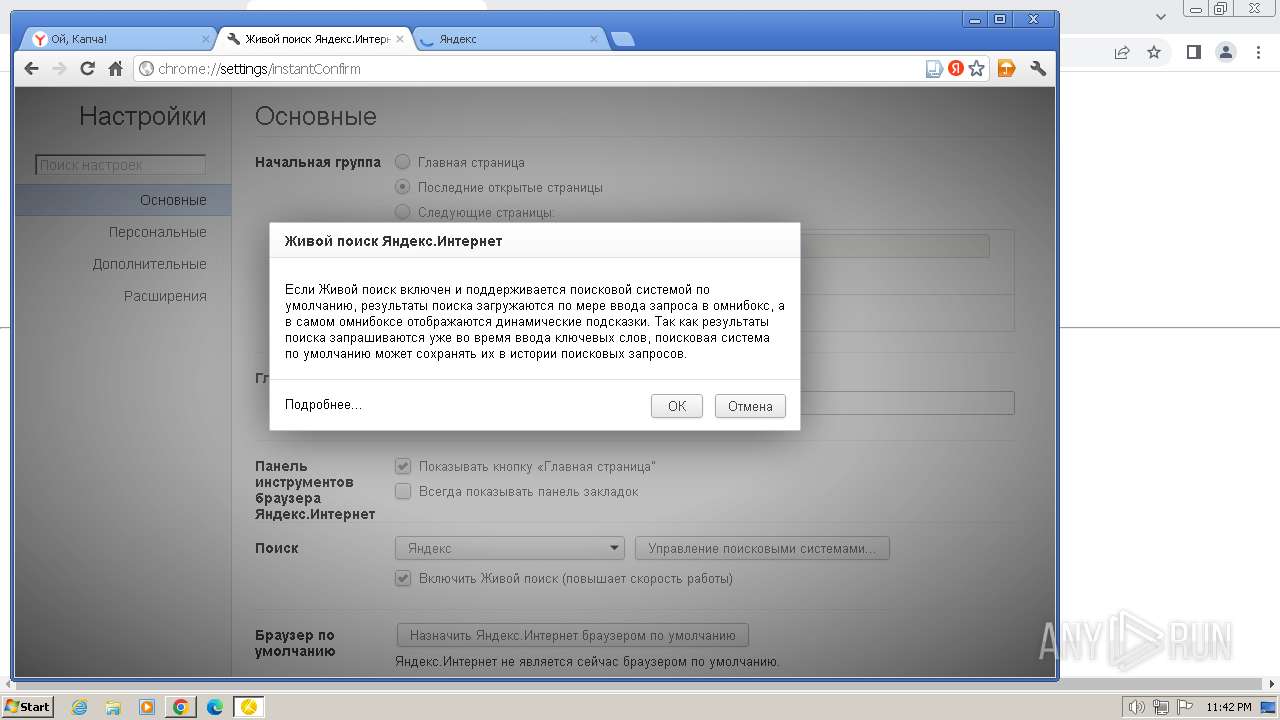Image resolution: width=1280 pixels, height=720 pixels.
Task: Open the media player taskbar icon
Action: click(147, 707)
